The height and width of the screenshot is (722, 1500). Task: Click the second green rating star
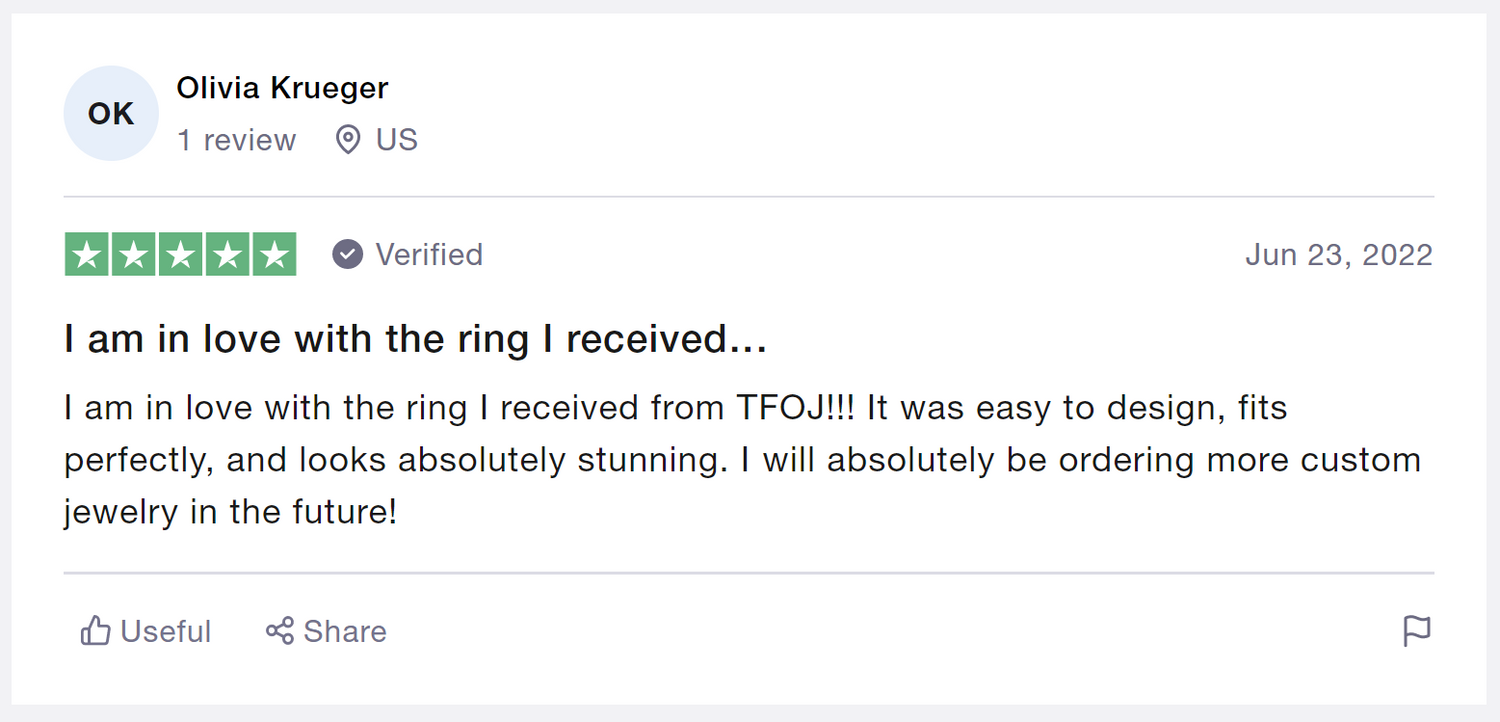(x=134, y=255)
